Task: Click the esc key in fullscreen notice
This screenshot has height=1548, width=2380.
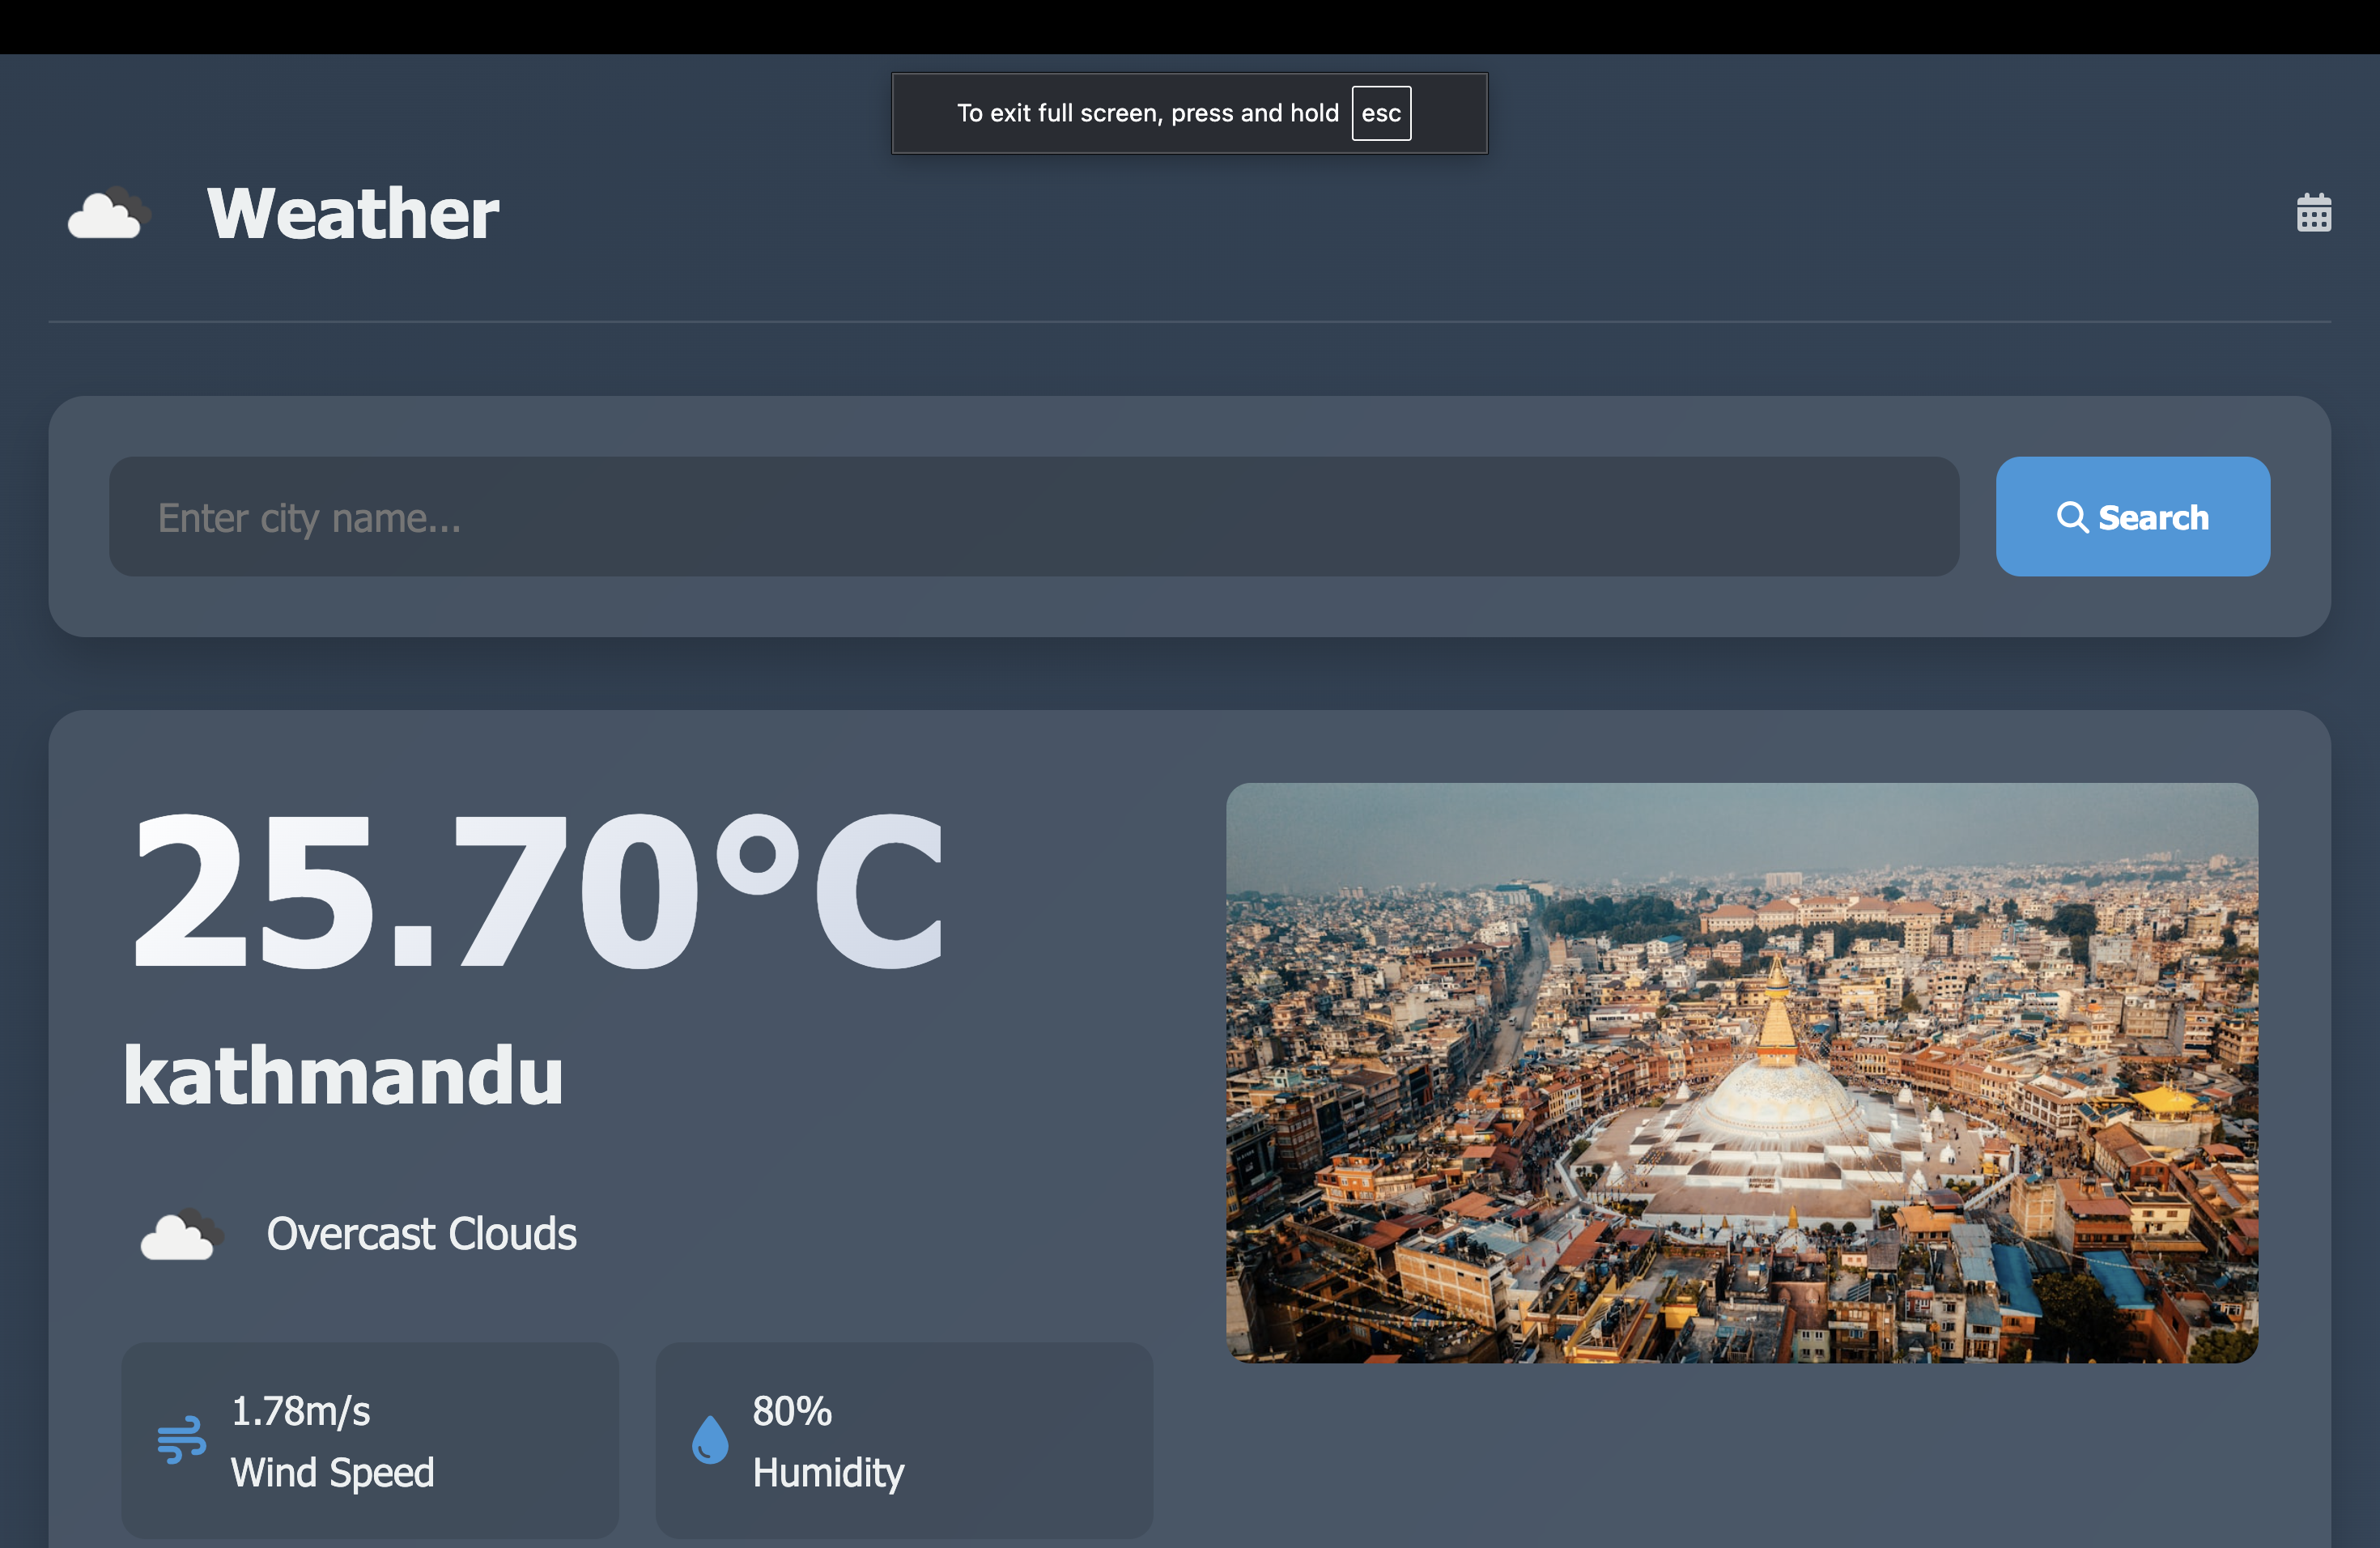Action: [x=1381, y=113]
